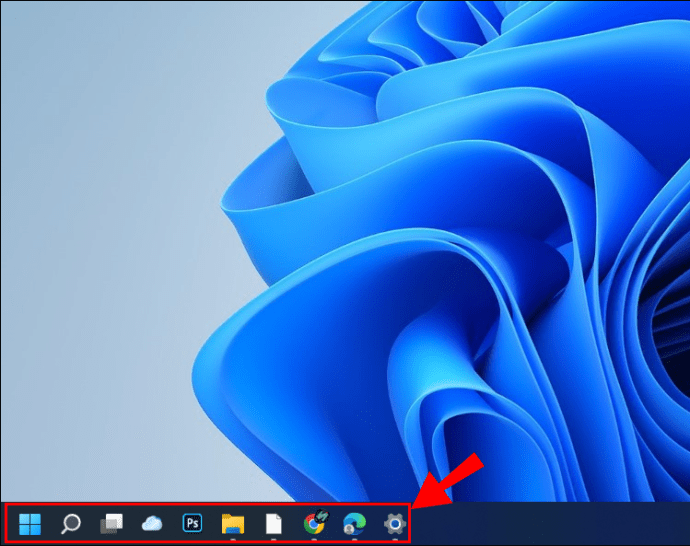Click the empty gray desktop area on left
Viewport: 690px width, 546px height.
(x=90, y=250)
